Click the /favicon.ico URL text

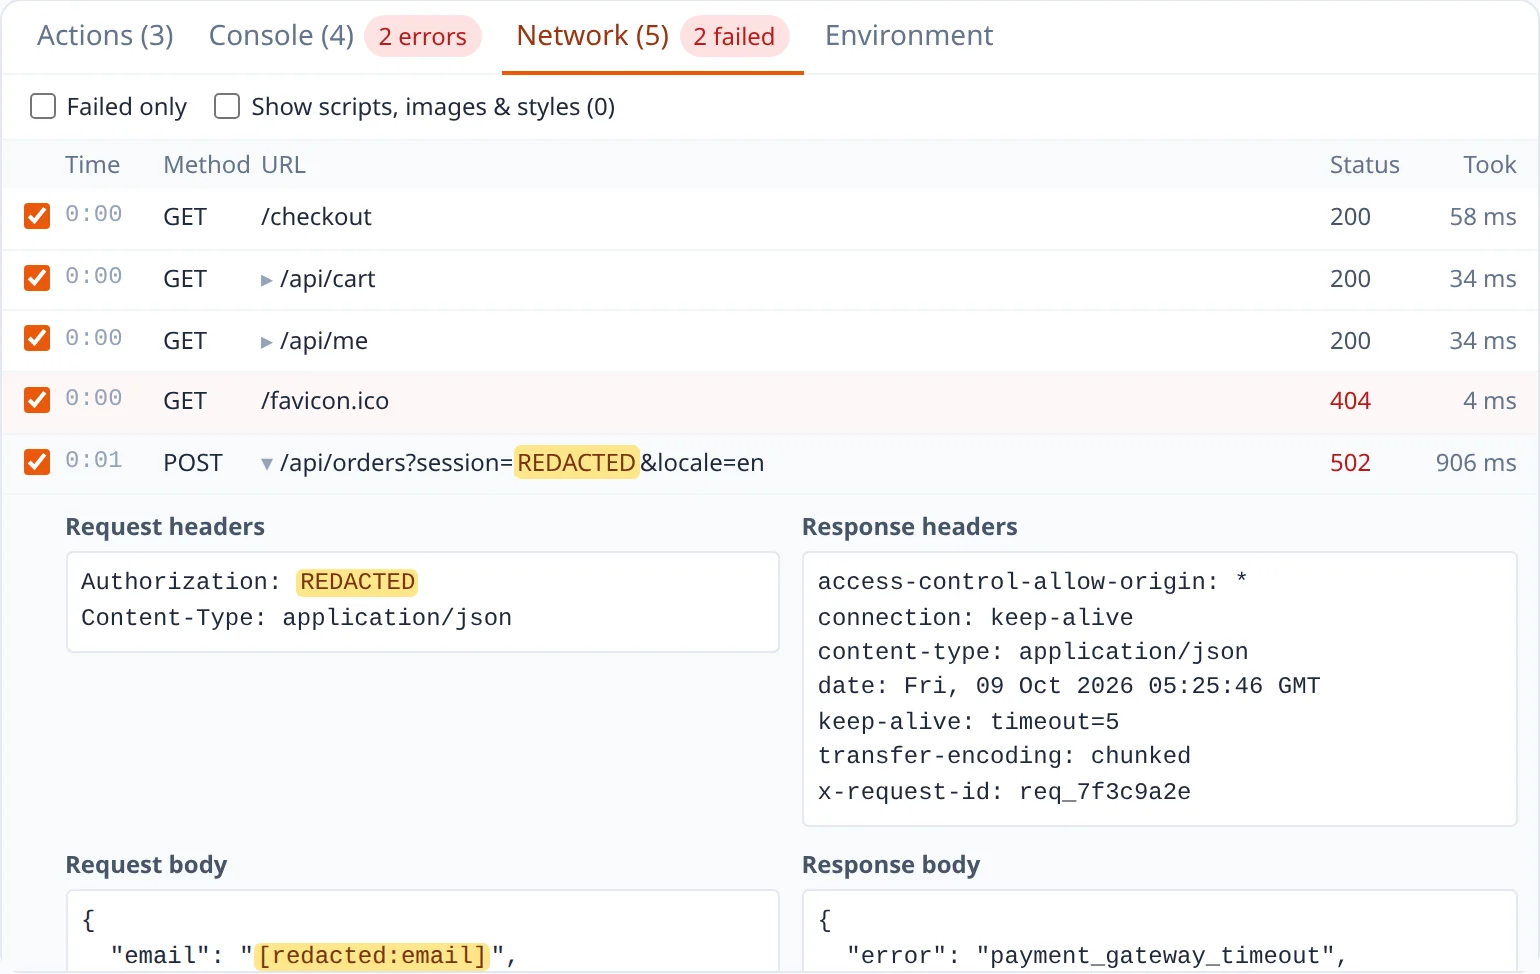[325, 401]
